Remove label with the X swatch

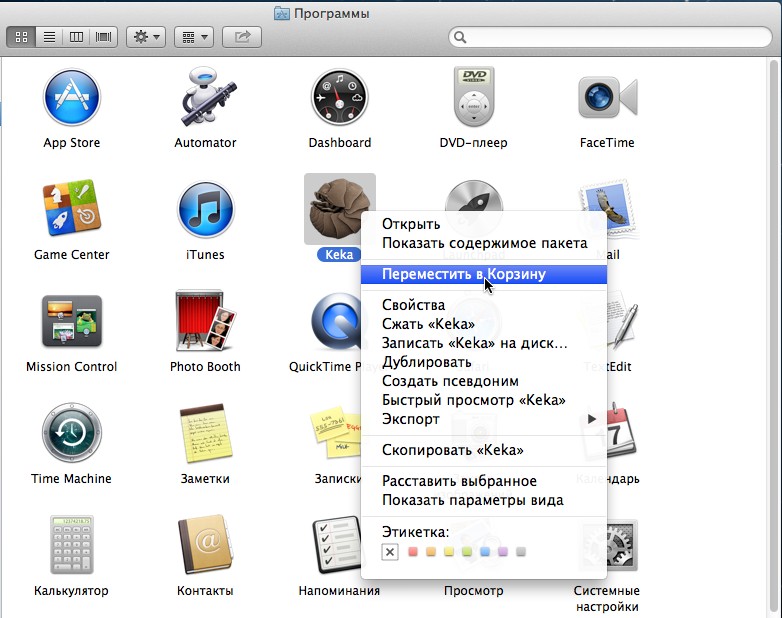point(390,552)
